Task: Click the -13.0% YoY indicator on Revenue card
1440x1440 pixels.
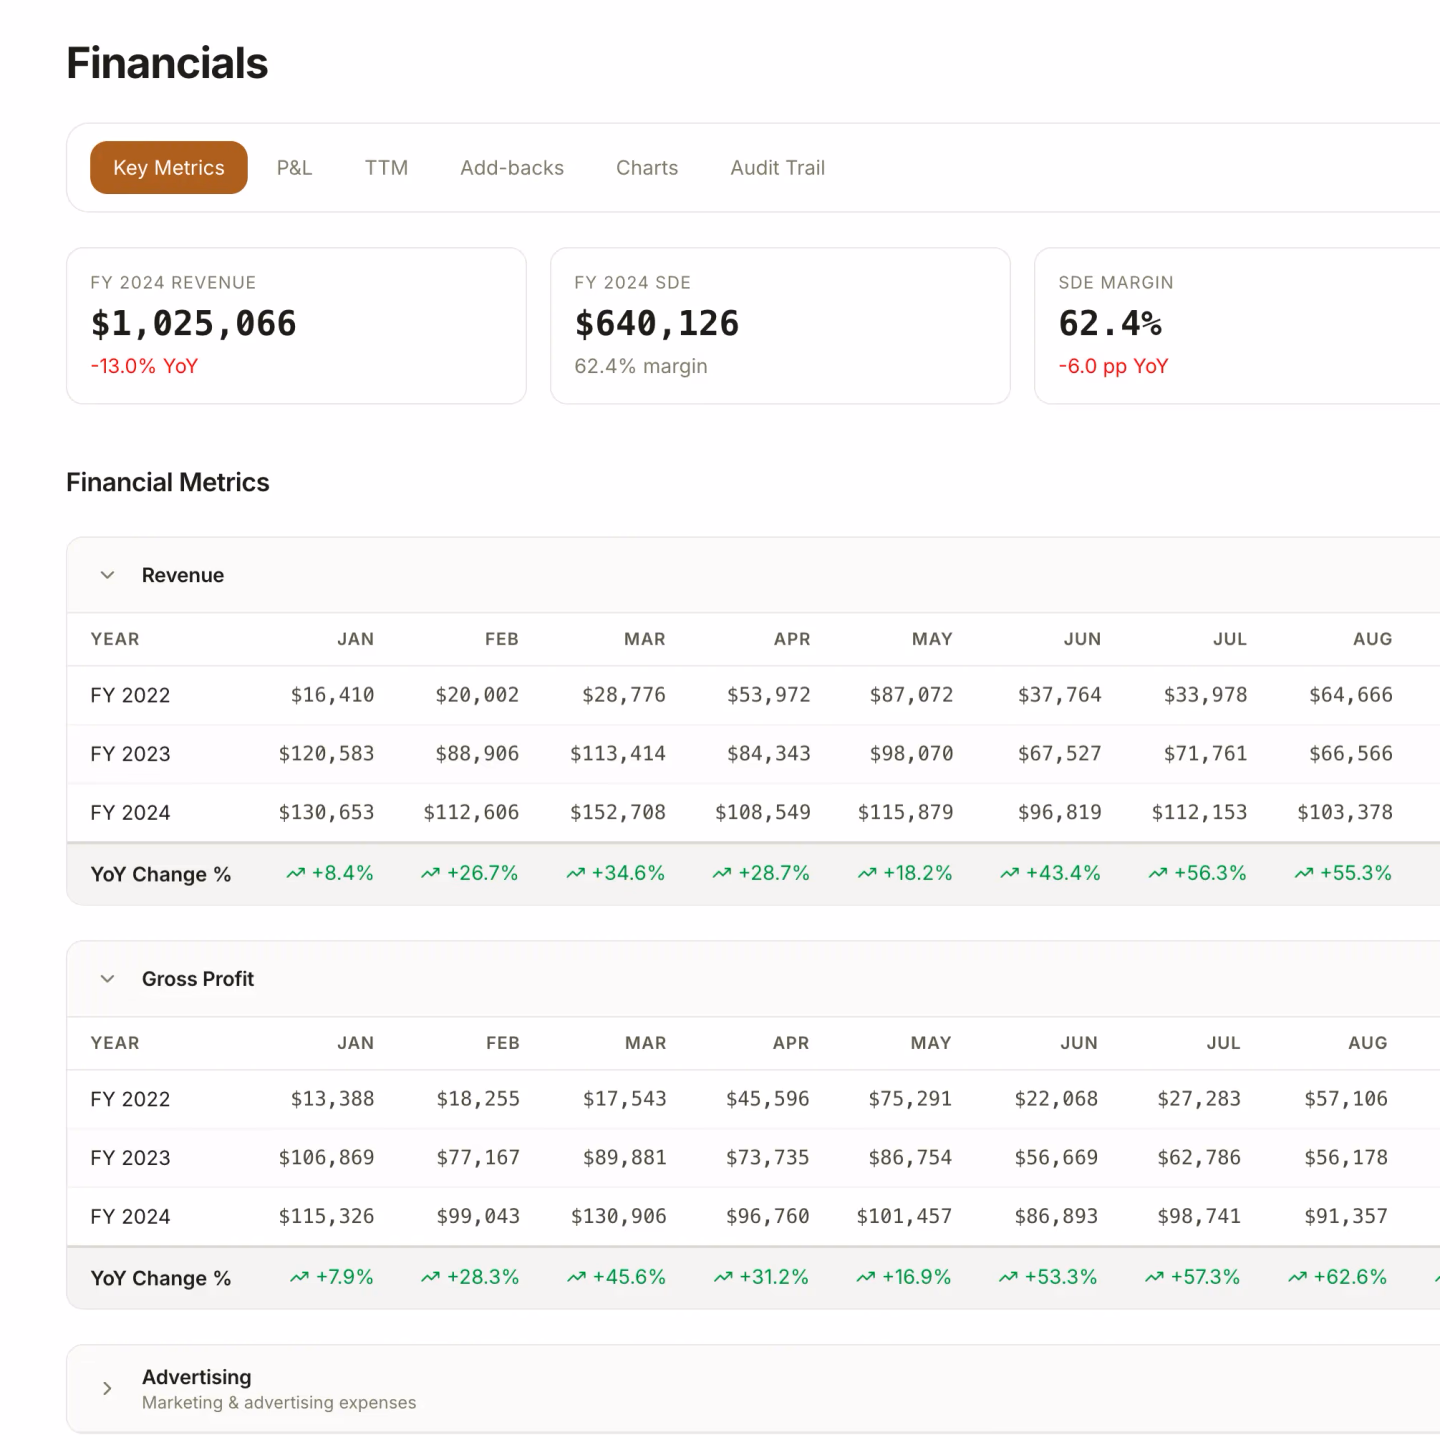Action: pos(143,366)
